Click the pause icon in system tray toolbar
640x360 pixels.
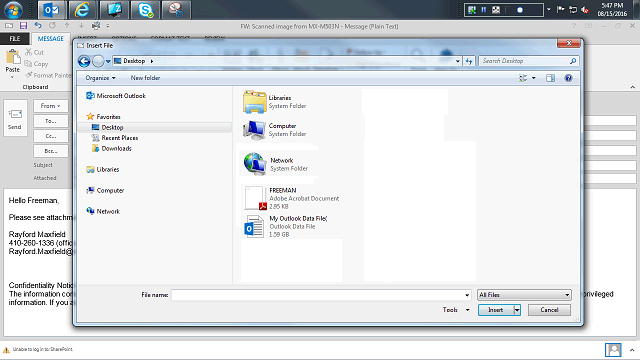tap(484, 10)
